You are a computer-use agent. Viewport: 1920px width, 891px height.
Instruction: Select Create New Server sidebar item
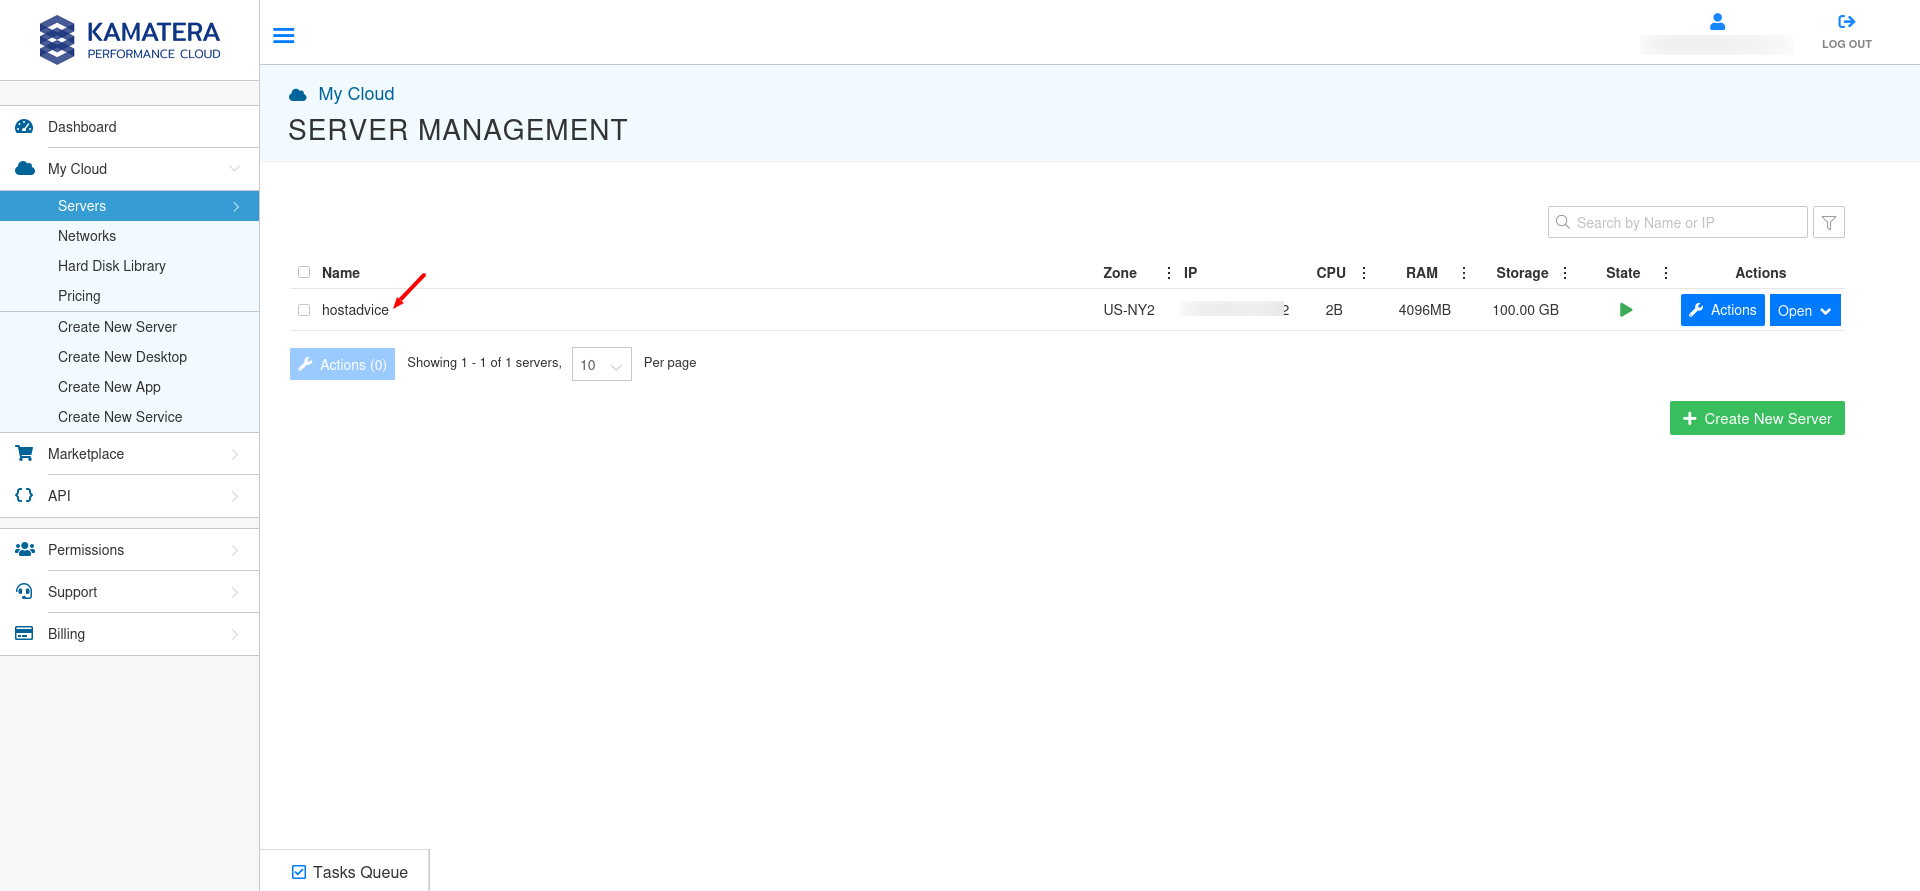117,327
